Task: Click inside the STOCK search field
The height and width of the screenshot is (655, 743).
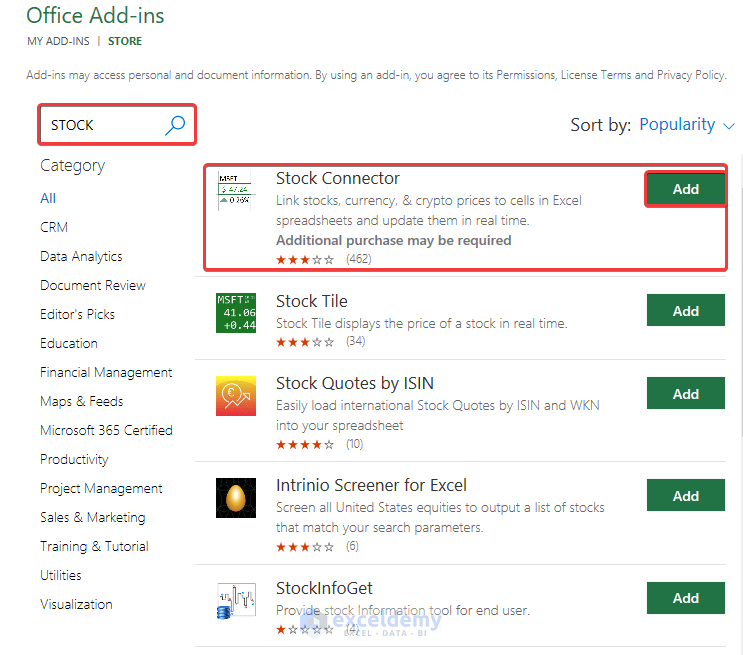Action: point(100,125)
